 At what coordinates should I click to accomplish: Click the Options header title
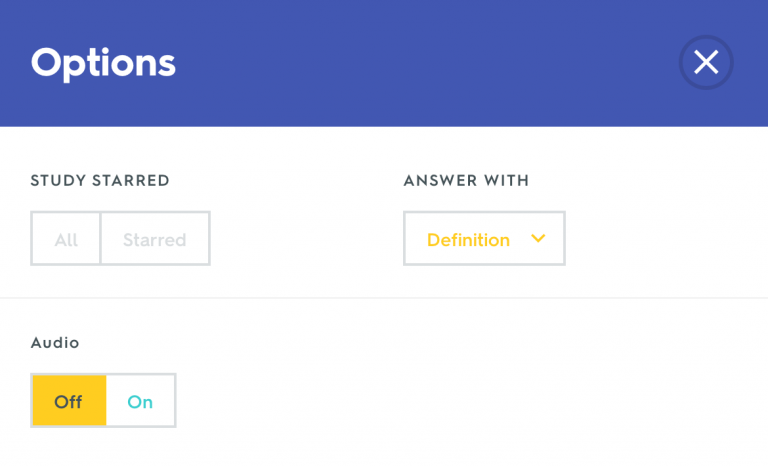[x=103, y=63]
